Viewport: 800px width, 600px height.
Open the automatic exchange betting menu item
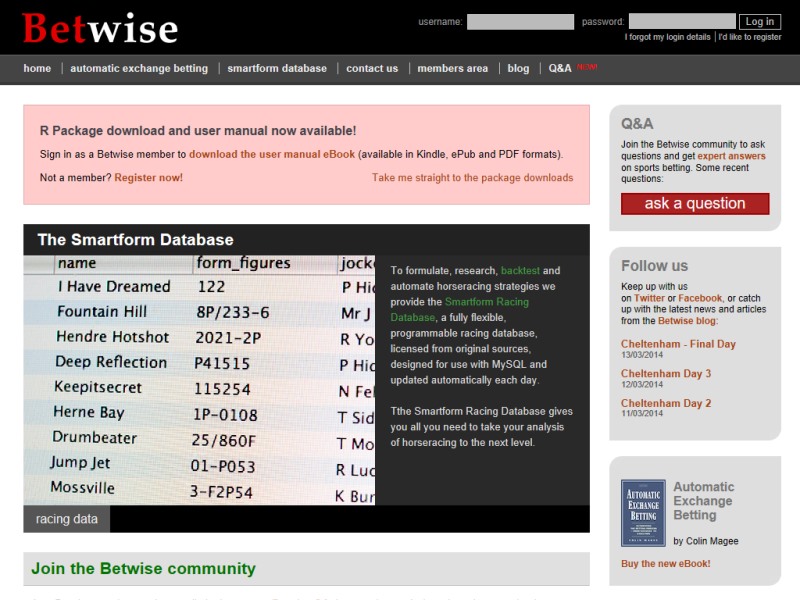coord(139,68)
